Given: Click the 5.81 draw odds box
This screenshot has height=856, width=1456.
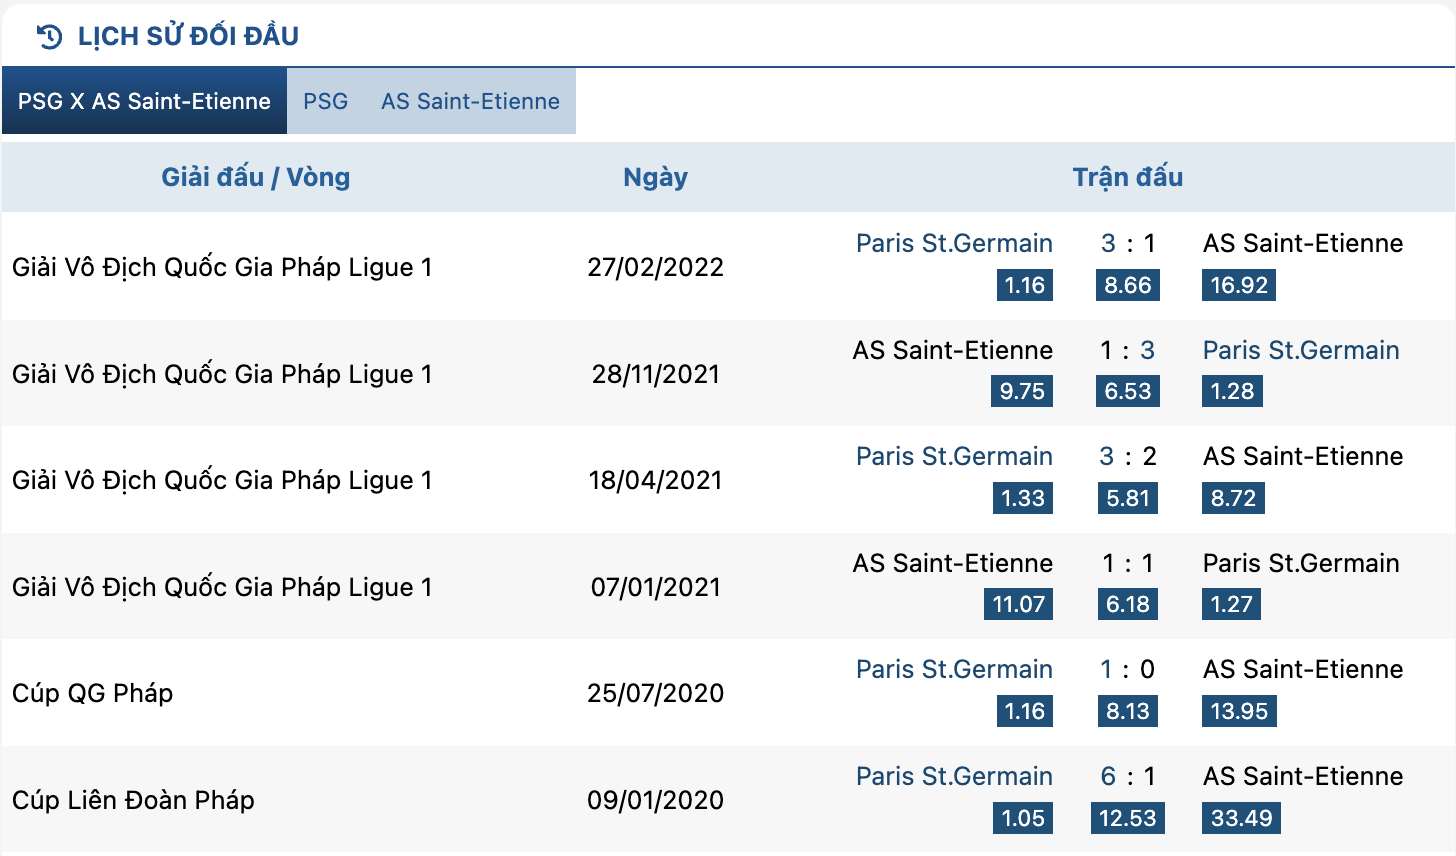Looking at the screenshot, I should click(1127, 498).
